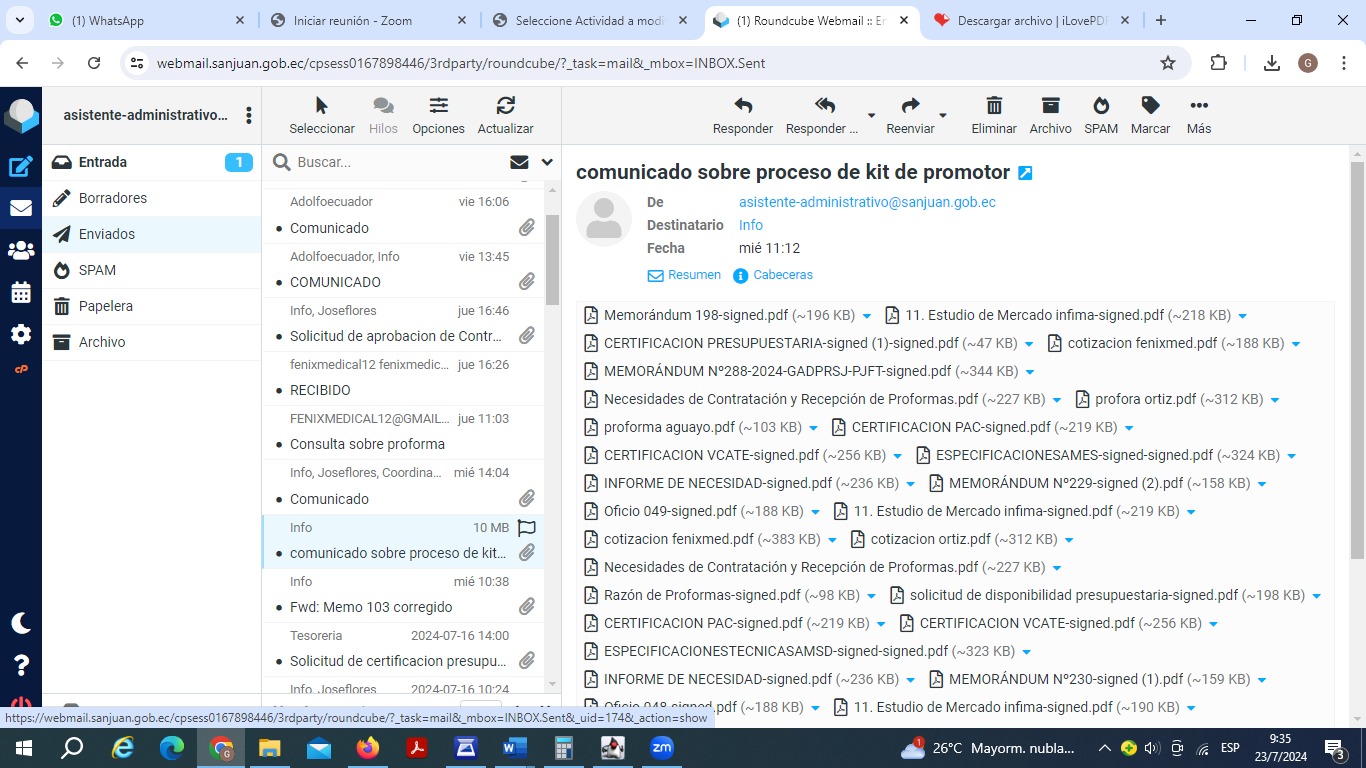Expand options for Memorándum 198-signed.pdf attachment
Screen dimensions: 1366x768
(x=867, y=316)
